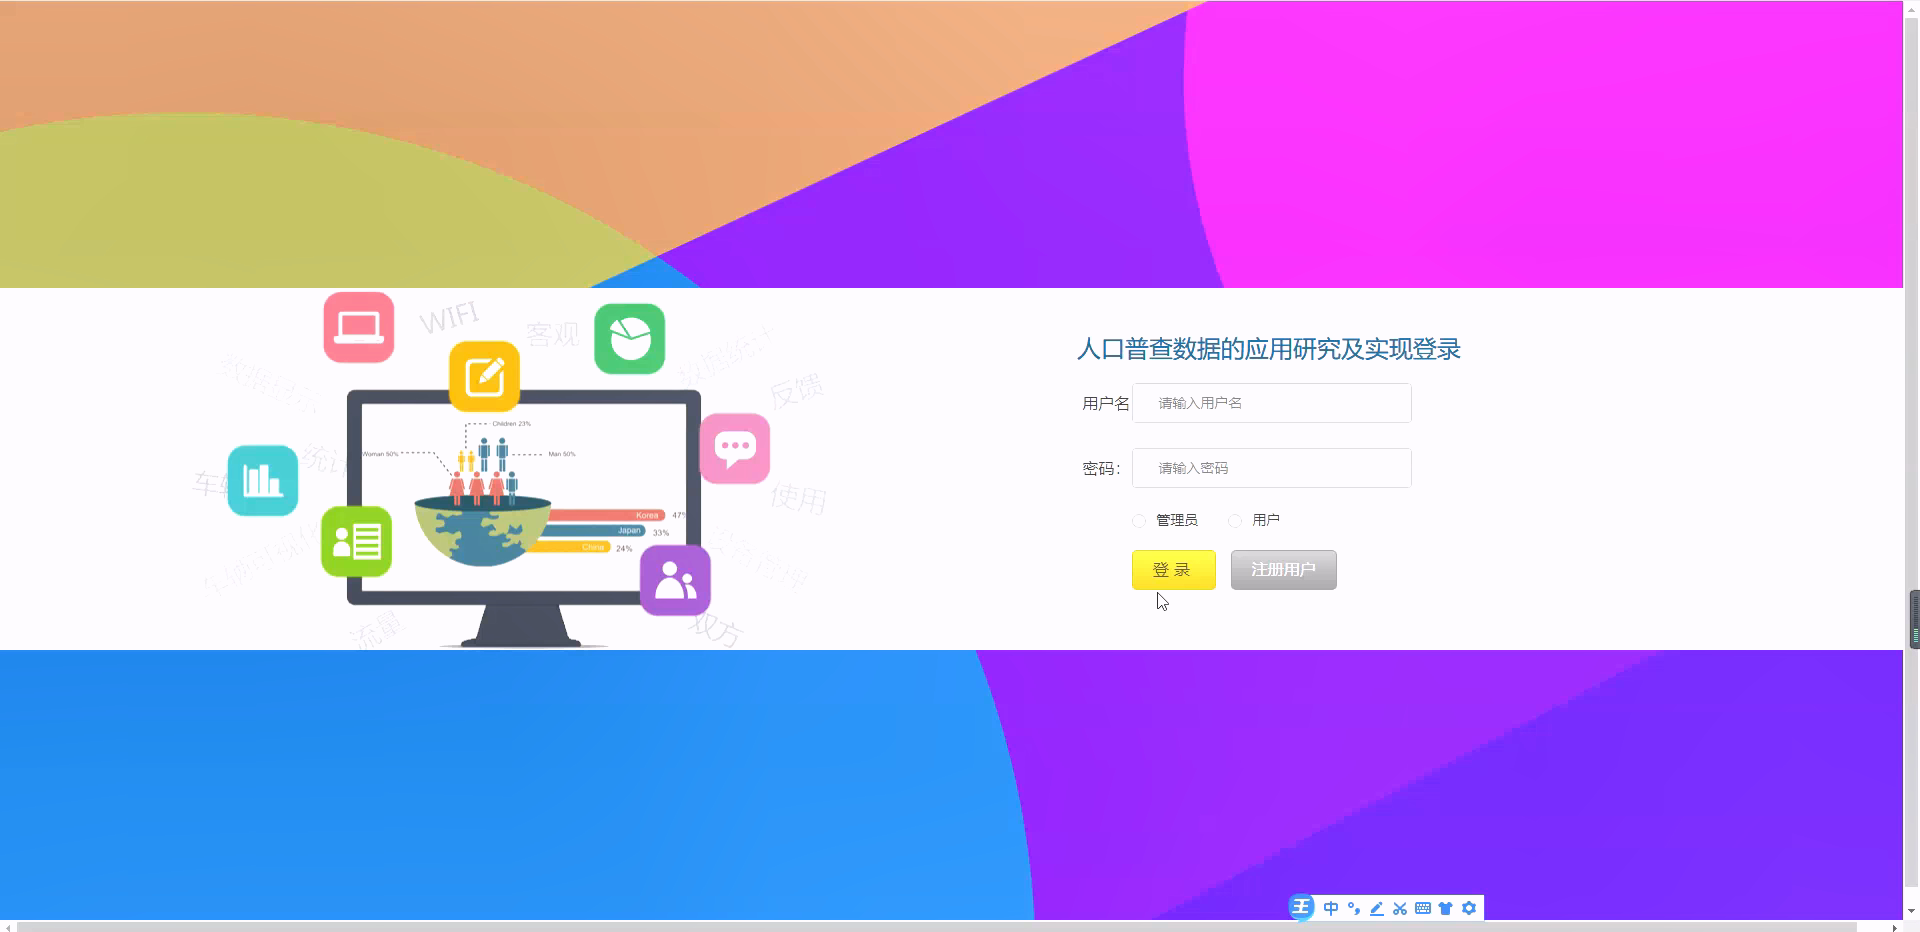The width and height of the screenshot is (1920, 932).
Task: Select the 用户 radio button
Action: (1236, 520)
